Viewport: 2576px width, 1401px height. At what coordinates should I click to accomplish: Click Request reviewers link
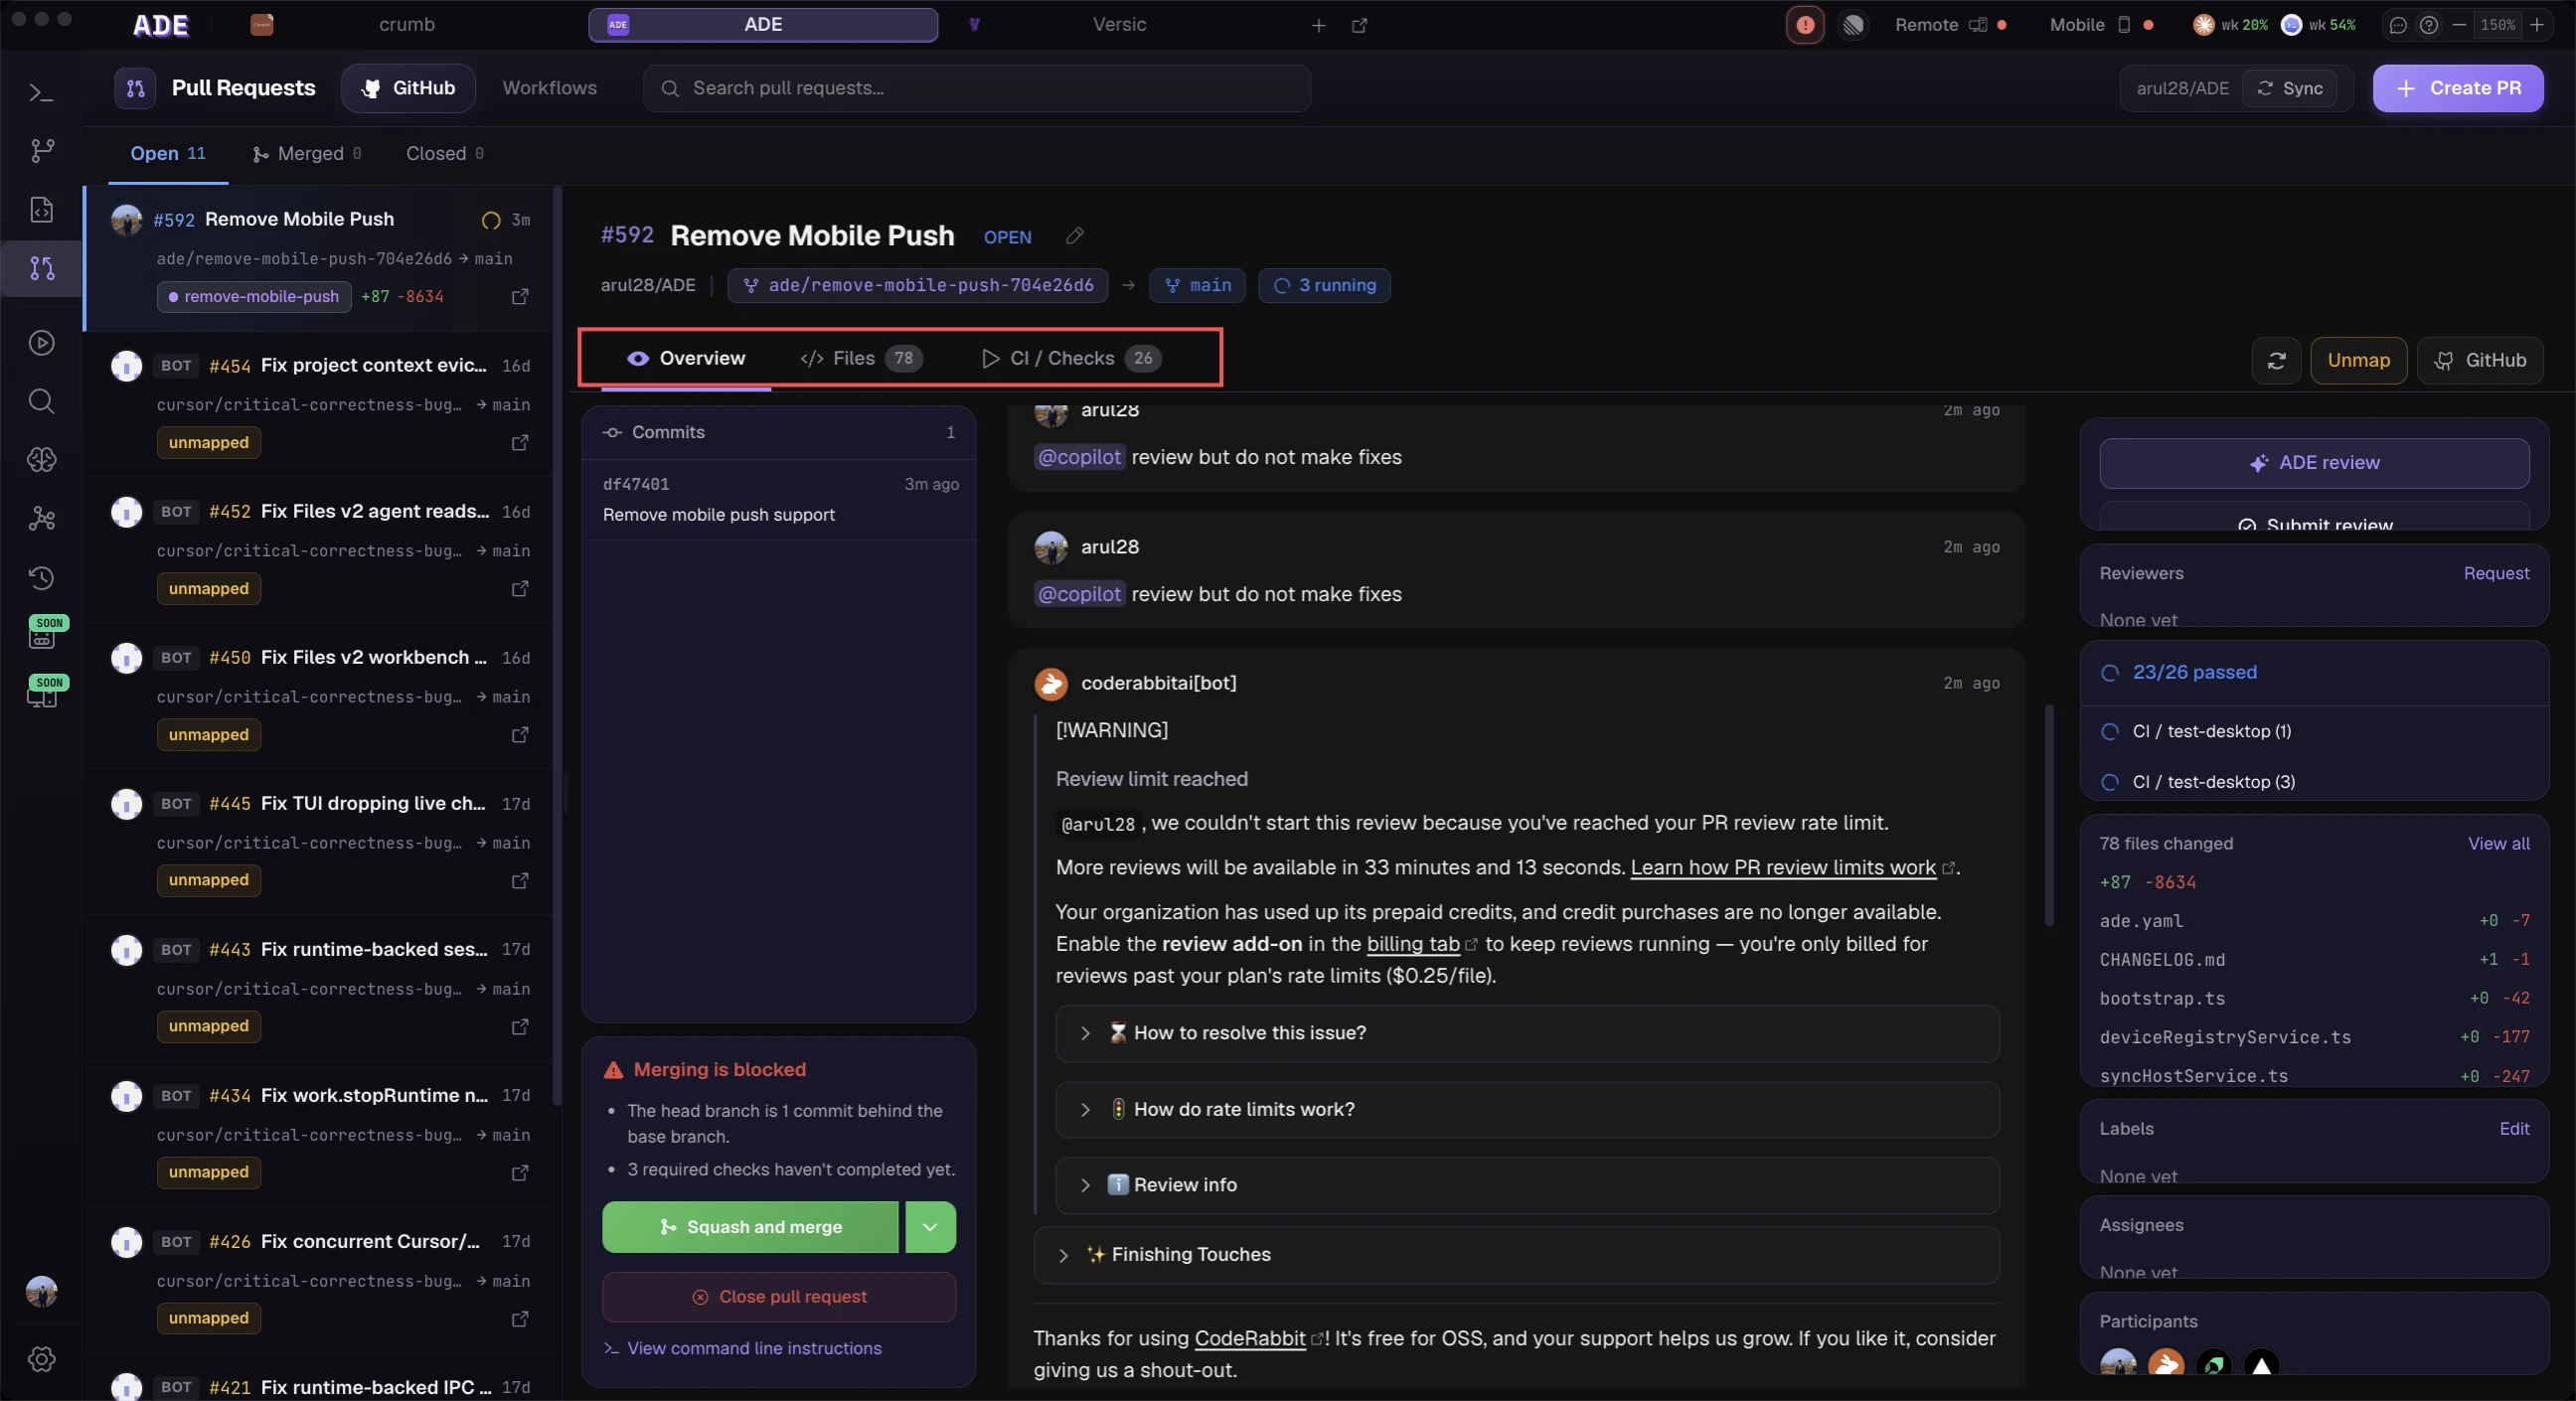(2496, 573)
